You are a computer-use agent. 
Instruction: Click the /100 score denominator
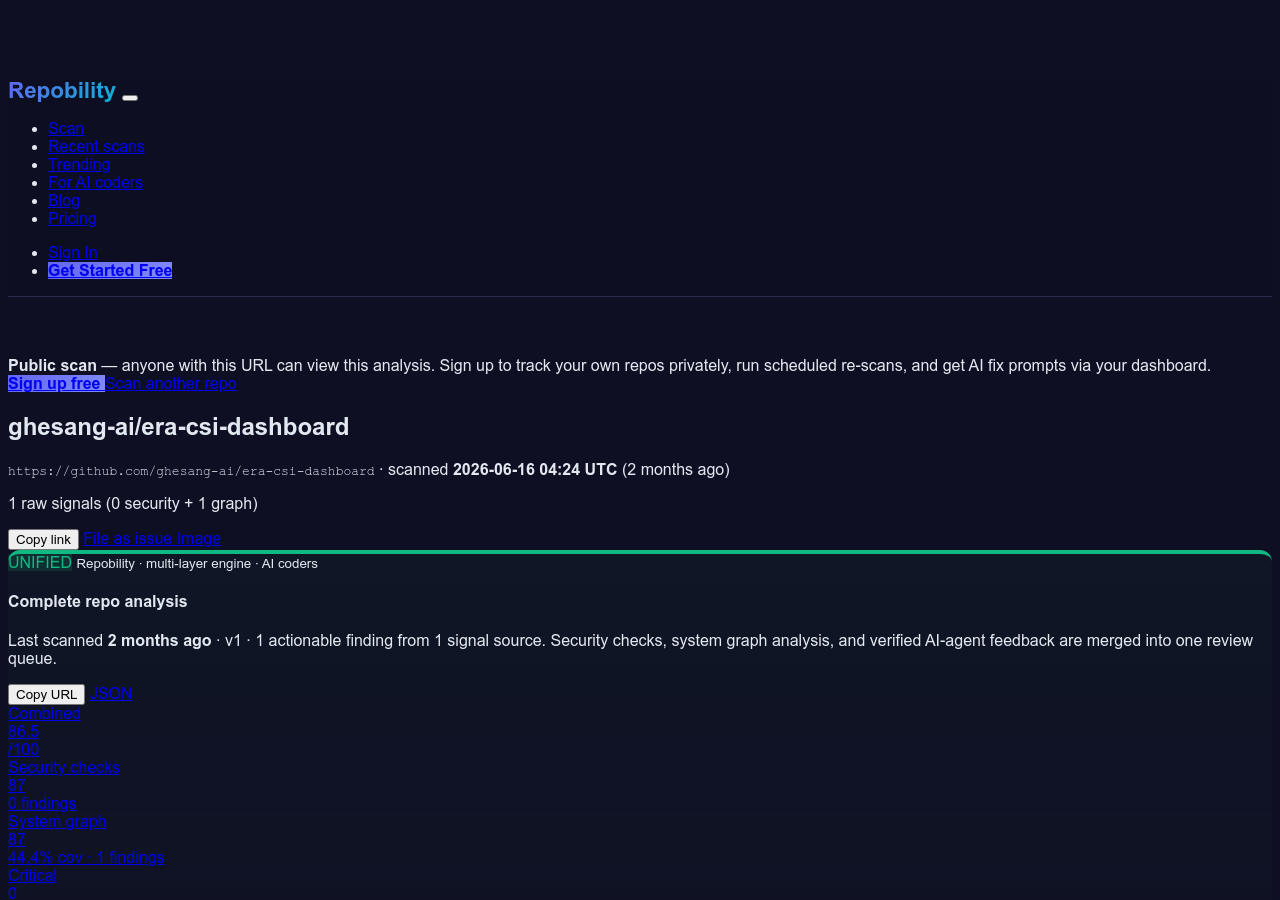click(24, 749)
